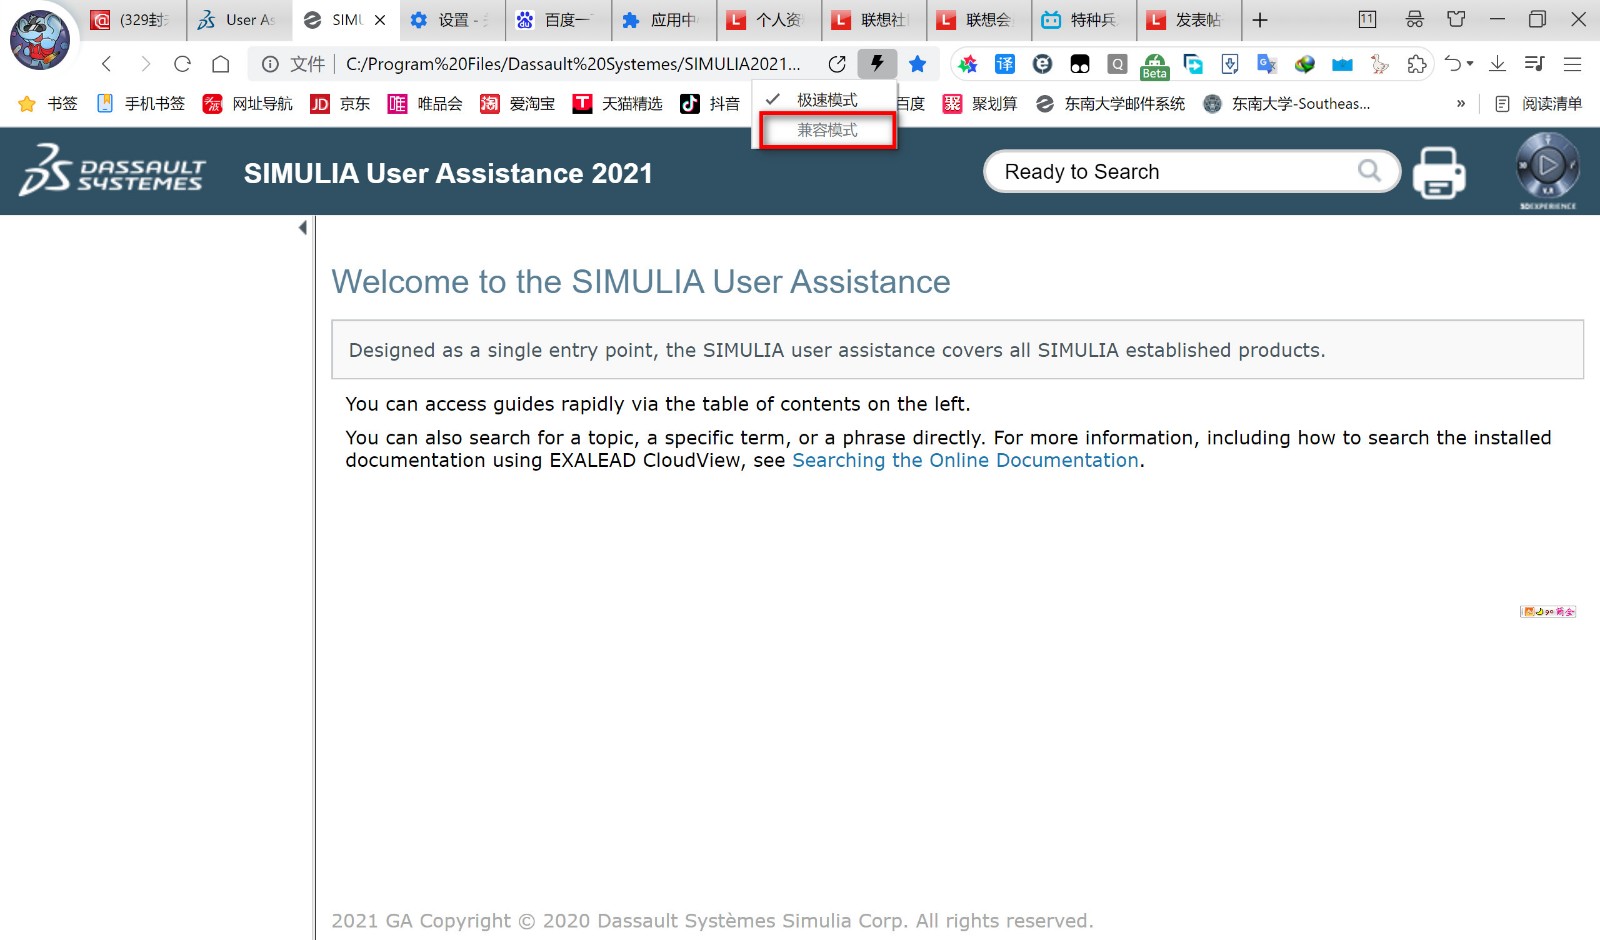Click the blue bookmark star icon
Viewport: 1600px width, 940px height.
tap(917, 64)
